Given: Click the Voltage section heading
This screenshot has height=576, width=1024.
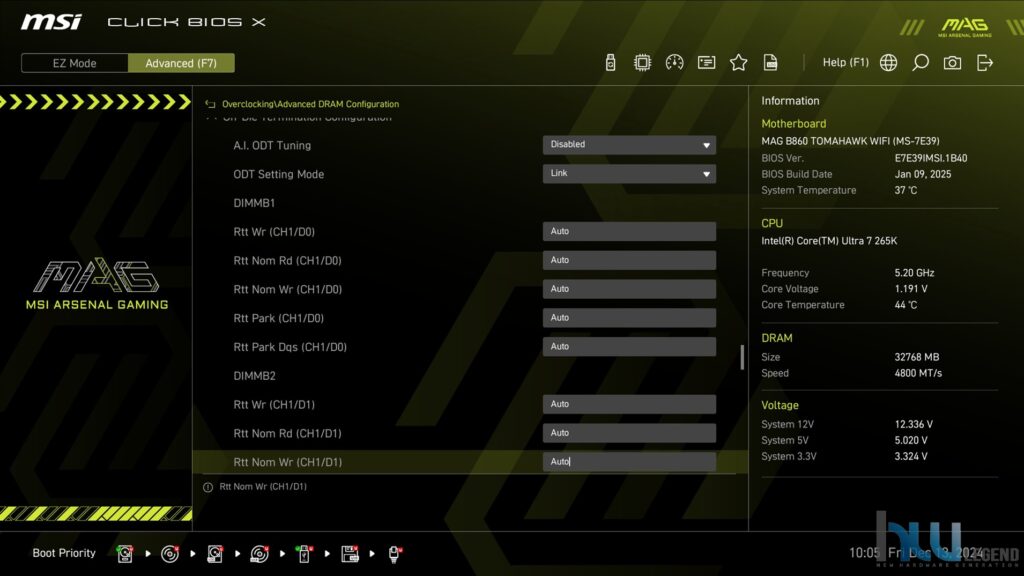Looking at the screenshot, I should click(780, 406).
